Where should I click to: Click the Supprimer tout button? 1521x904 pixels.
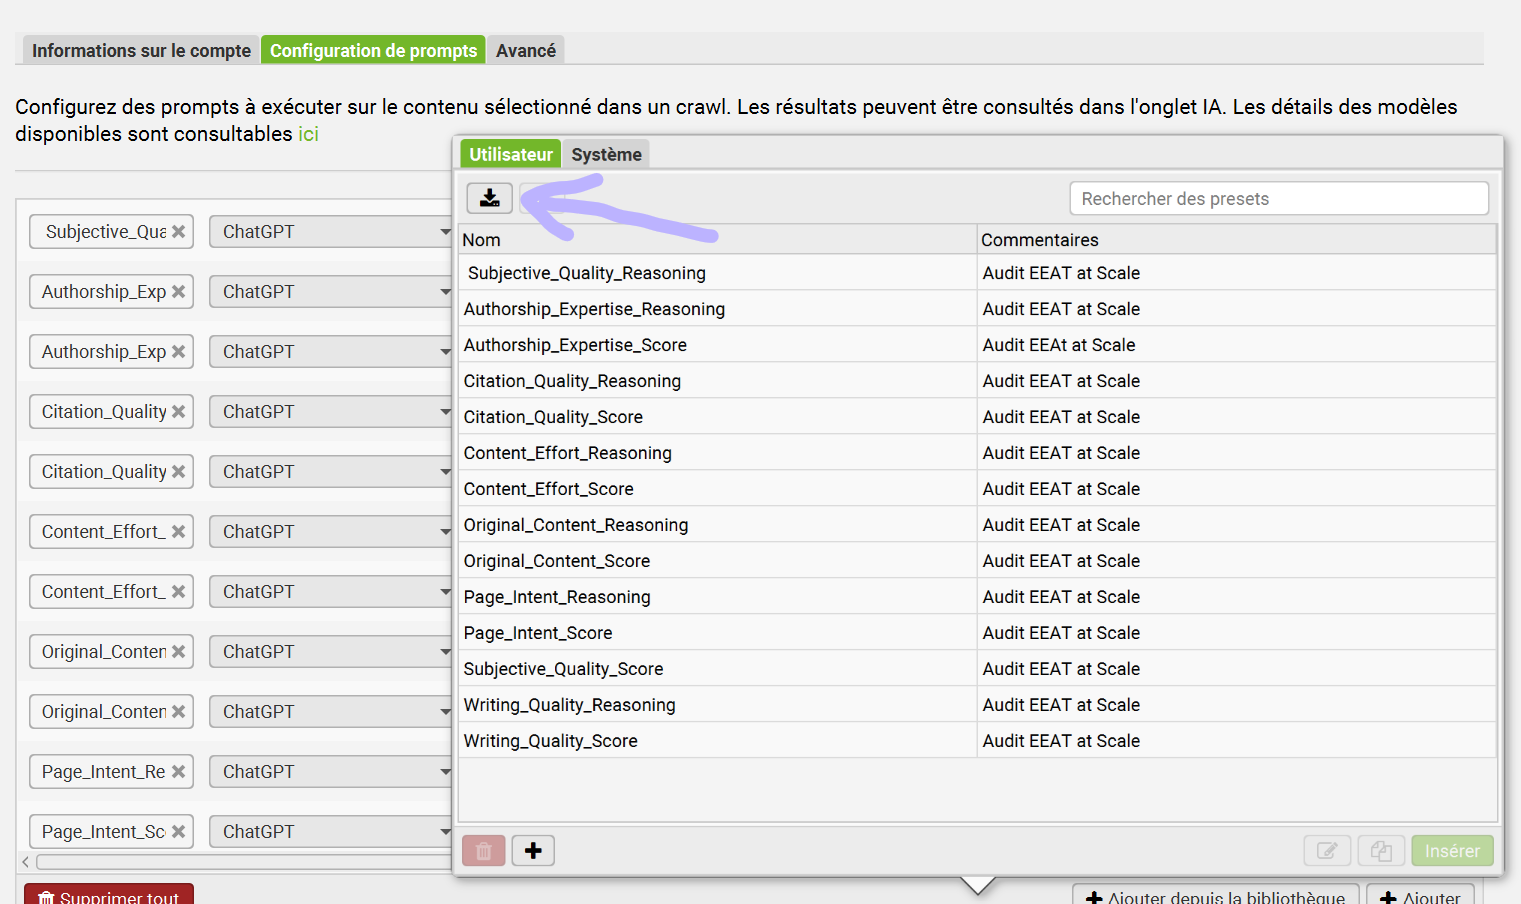tap(109, 896)
